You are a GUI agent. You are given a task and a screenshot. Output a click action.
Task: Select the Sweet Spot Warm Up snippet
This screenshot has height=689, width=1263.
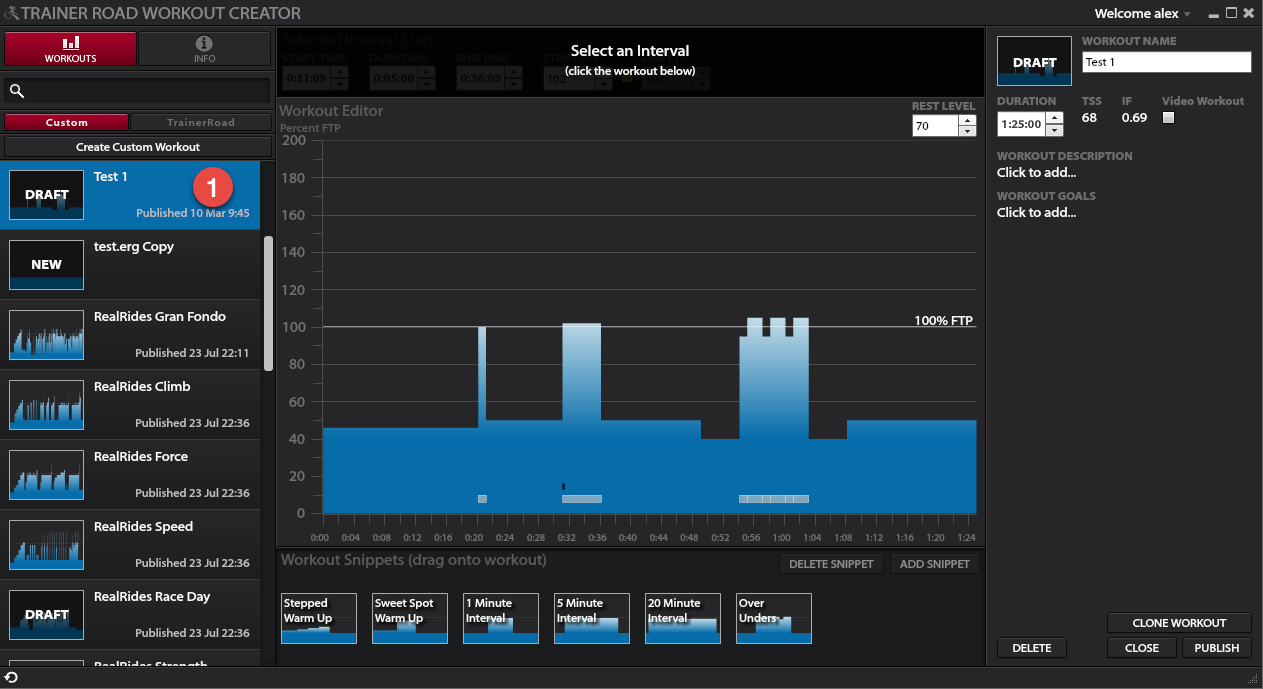pyautogui.click(x=410, y=618)
